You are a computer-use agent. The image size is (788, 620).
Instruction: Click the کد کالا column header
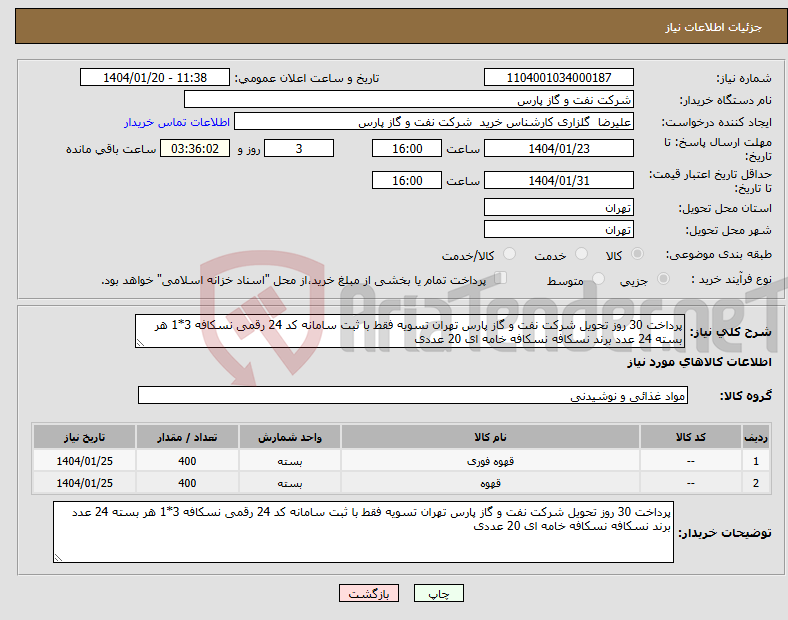tap(691, 437)
